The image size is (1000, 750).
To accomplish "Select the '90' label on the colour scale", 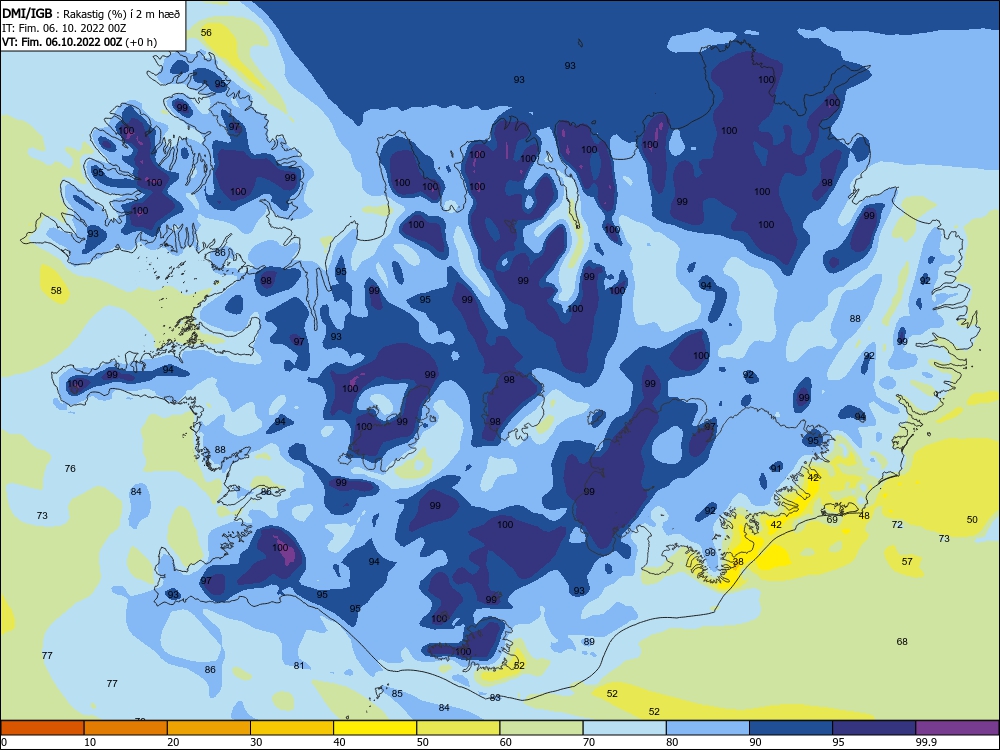I will pyautogui.click(x=755, y=742).
